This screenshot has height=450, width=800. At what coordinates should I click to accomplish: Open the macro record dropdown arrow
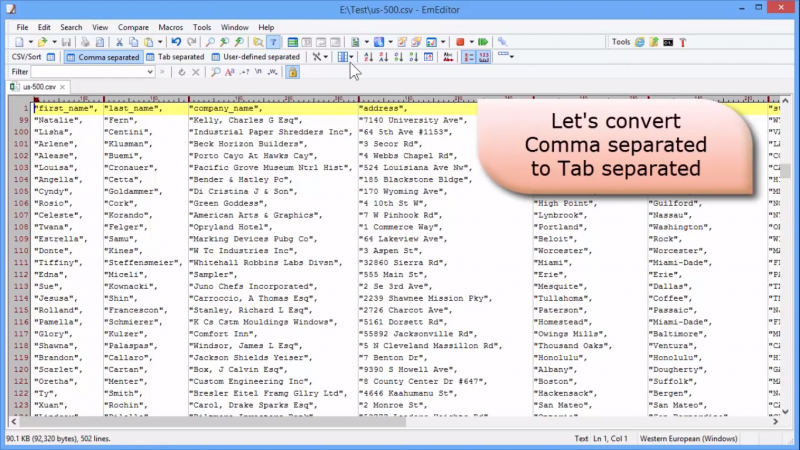[471, 42]
